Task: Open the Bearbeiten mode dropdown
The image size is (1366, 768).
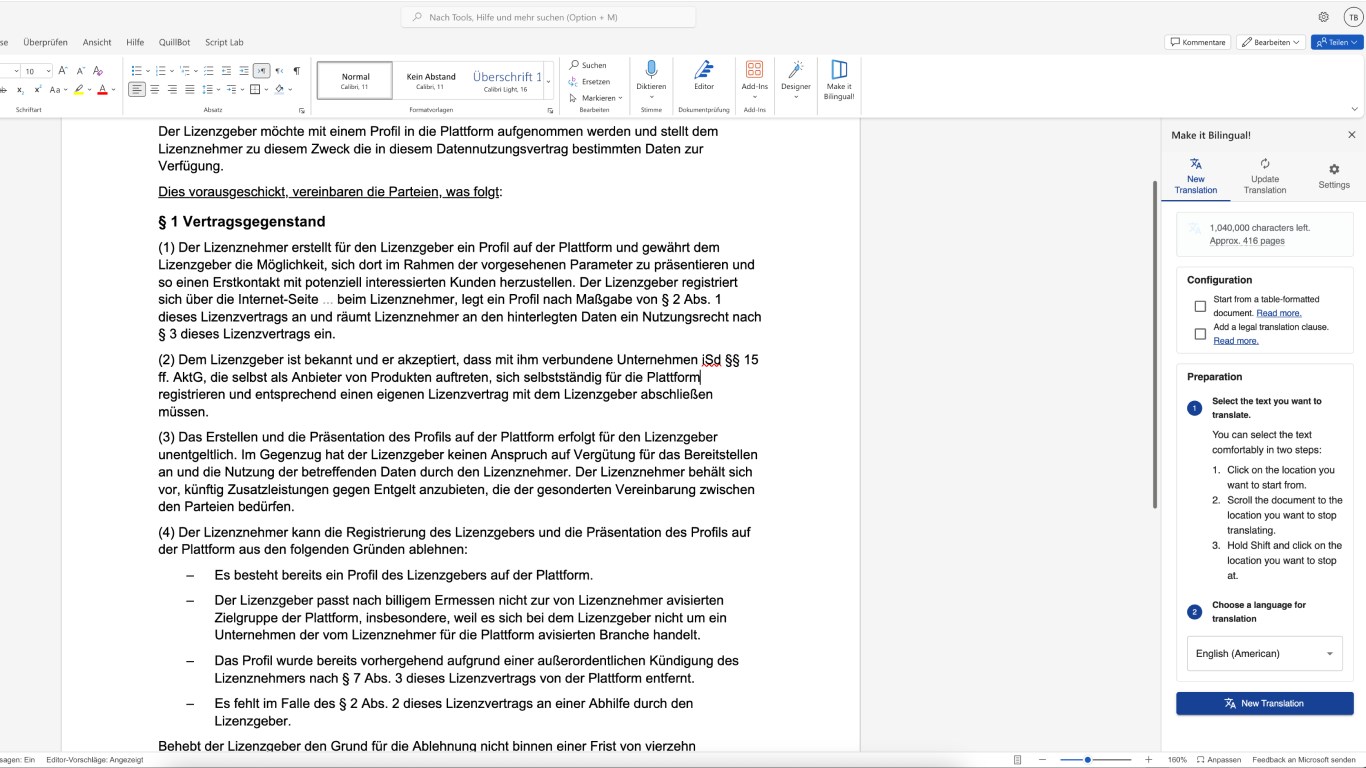Action: pyautogui.click(x=1271, y=42)
